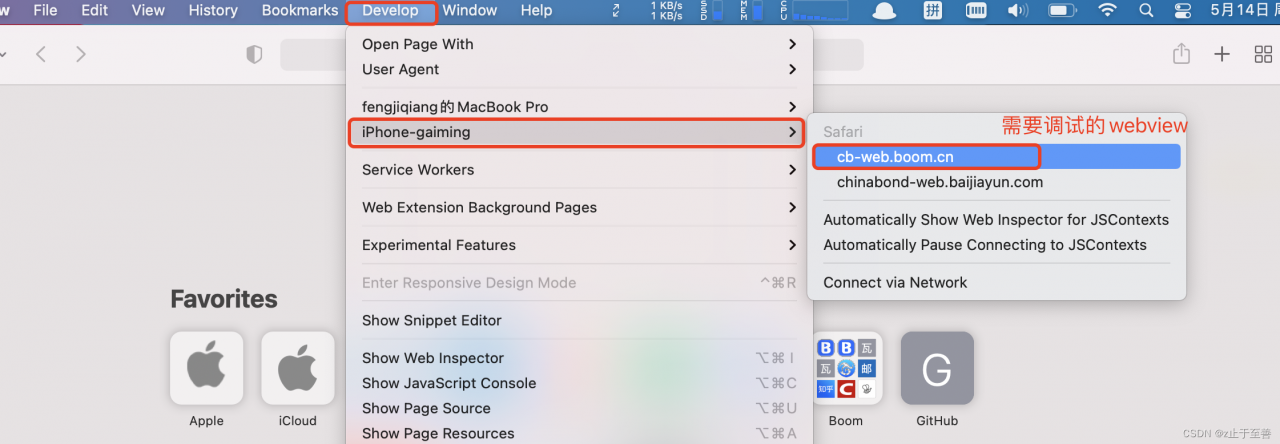Image resolution: width=1280 pixels, height=444 pixels.
Task: Choose Show Web Inspector
Action: [x=580, y=358]
